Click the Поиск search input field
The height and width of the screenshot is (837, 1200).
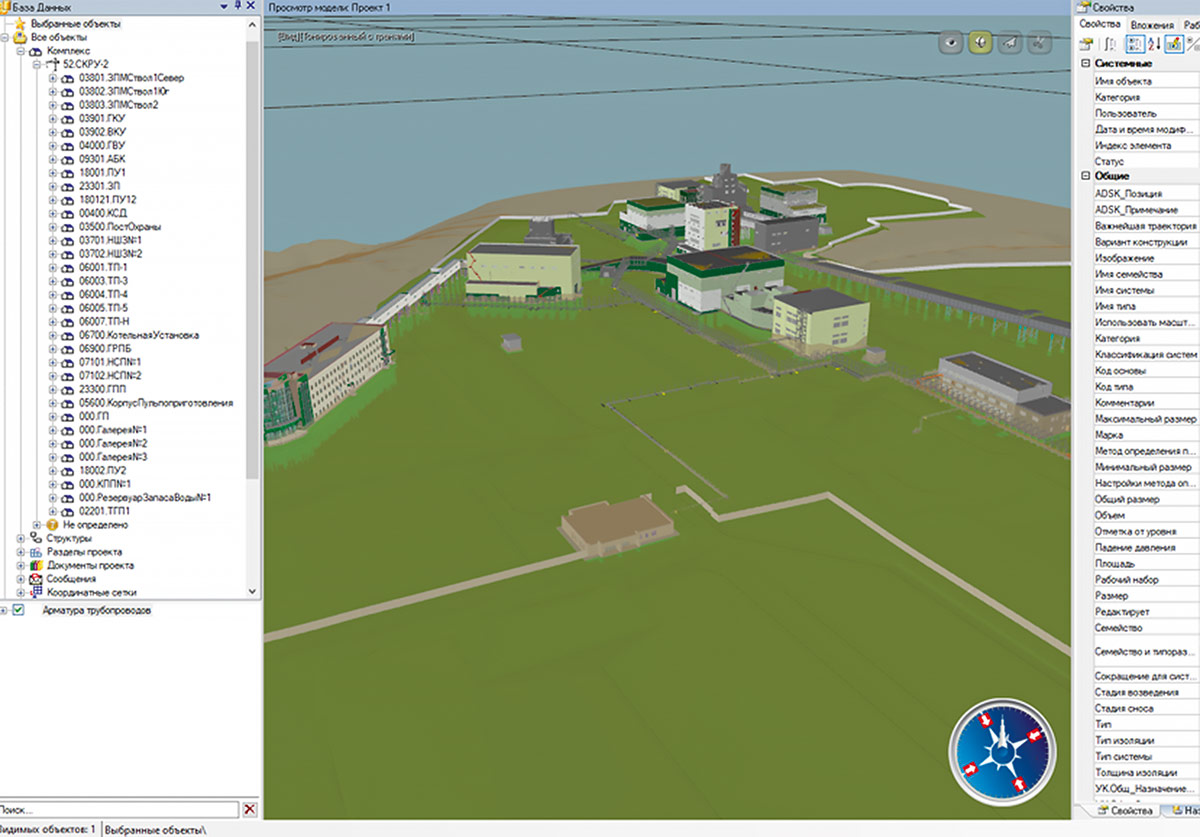pyautogui.click(x=118, y=809)
